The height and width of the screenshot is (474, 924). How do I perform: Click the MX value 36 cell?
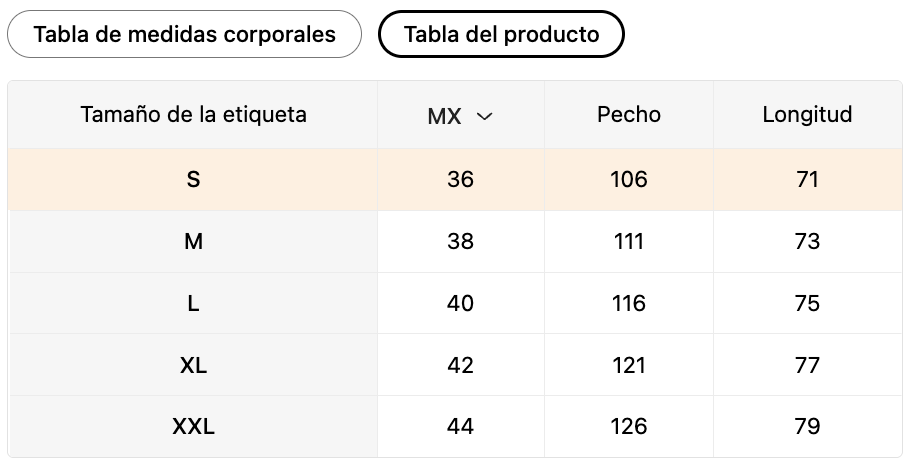pyautogui.click(x=460, y=179)
